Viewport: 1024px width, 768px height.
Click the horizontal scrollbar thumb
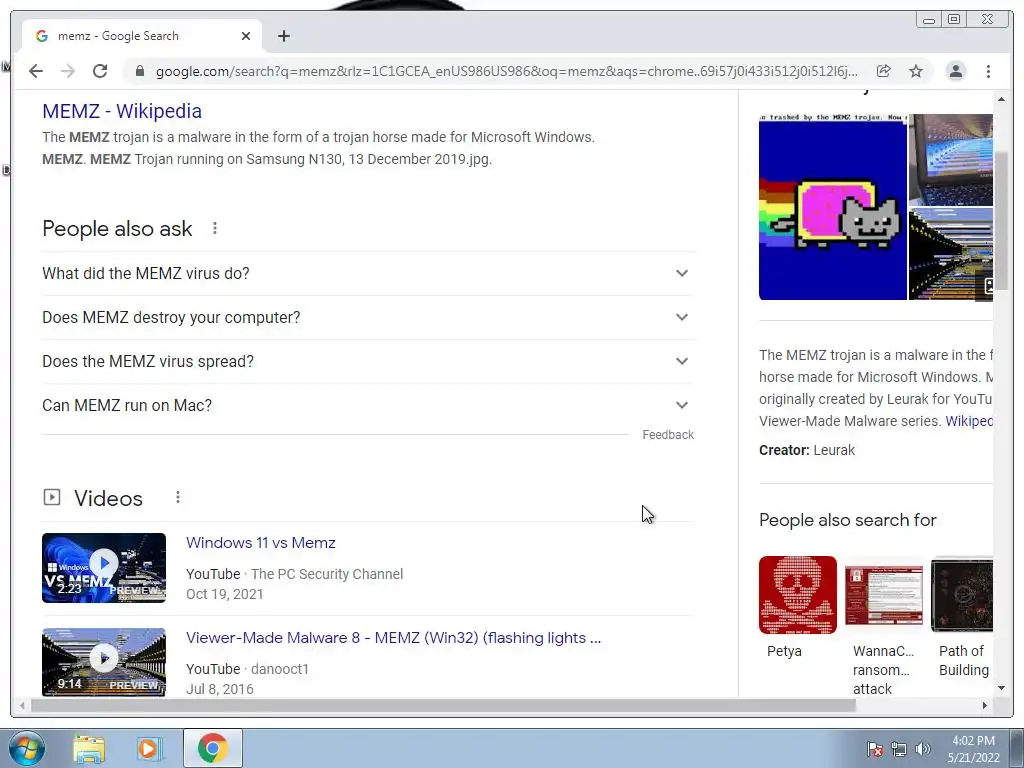click(x=443, y=705)
